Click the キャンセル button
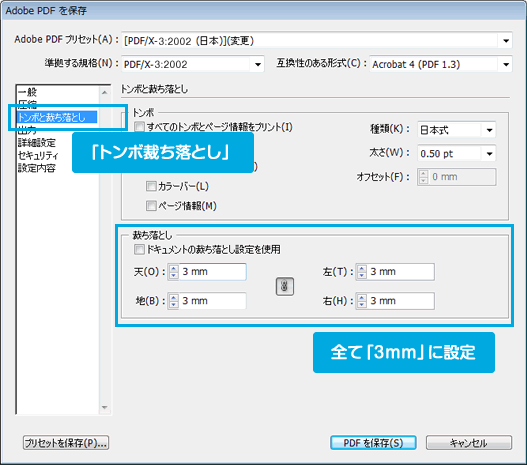Screen dimensions: 527x465 pyautogui.click(x=469, y=443)
